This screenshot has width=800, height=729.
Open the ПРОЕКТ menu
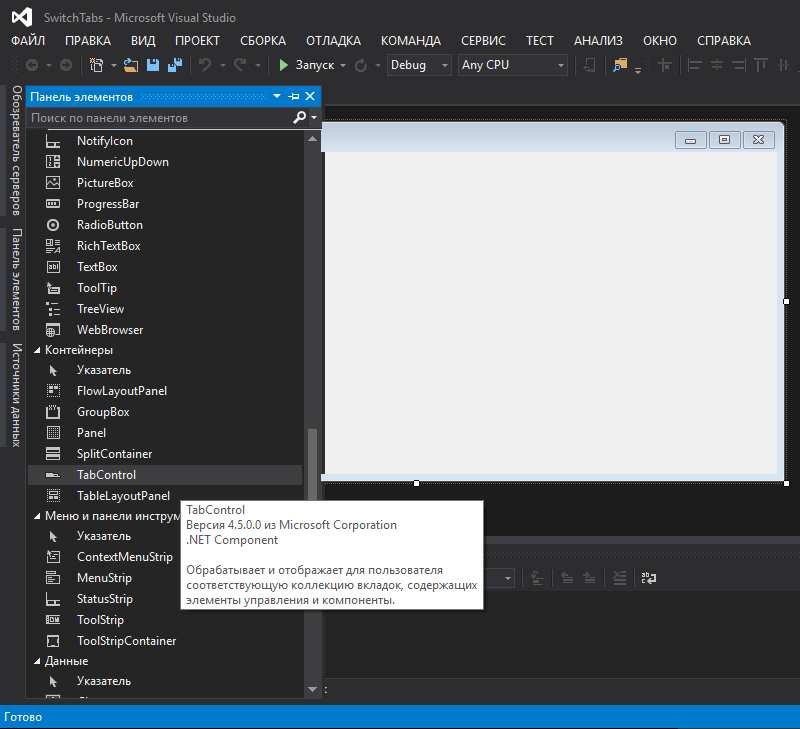point(197,41)
